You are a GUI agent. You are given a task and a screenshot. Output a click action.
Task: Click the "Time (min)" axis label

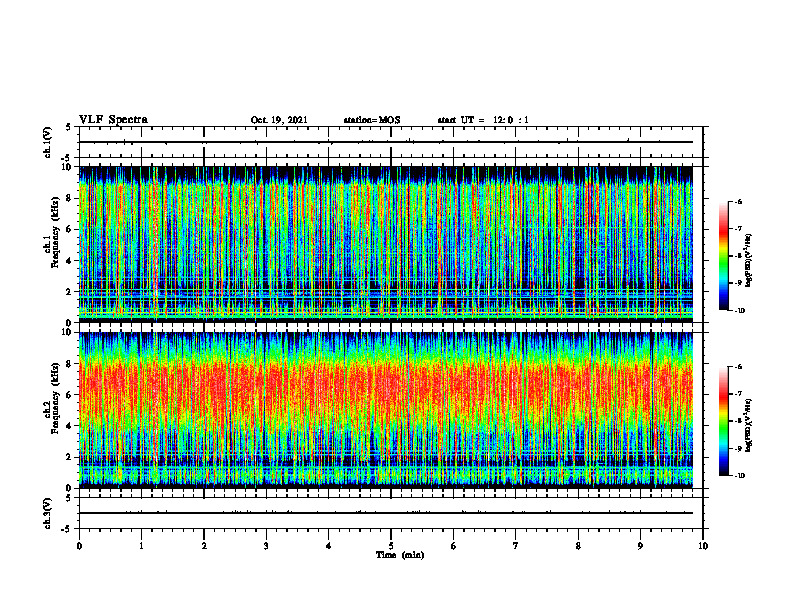pyautogui.click(x=400, y=555)
